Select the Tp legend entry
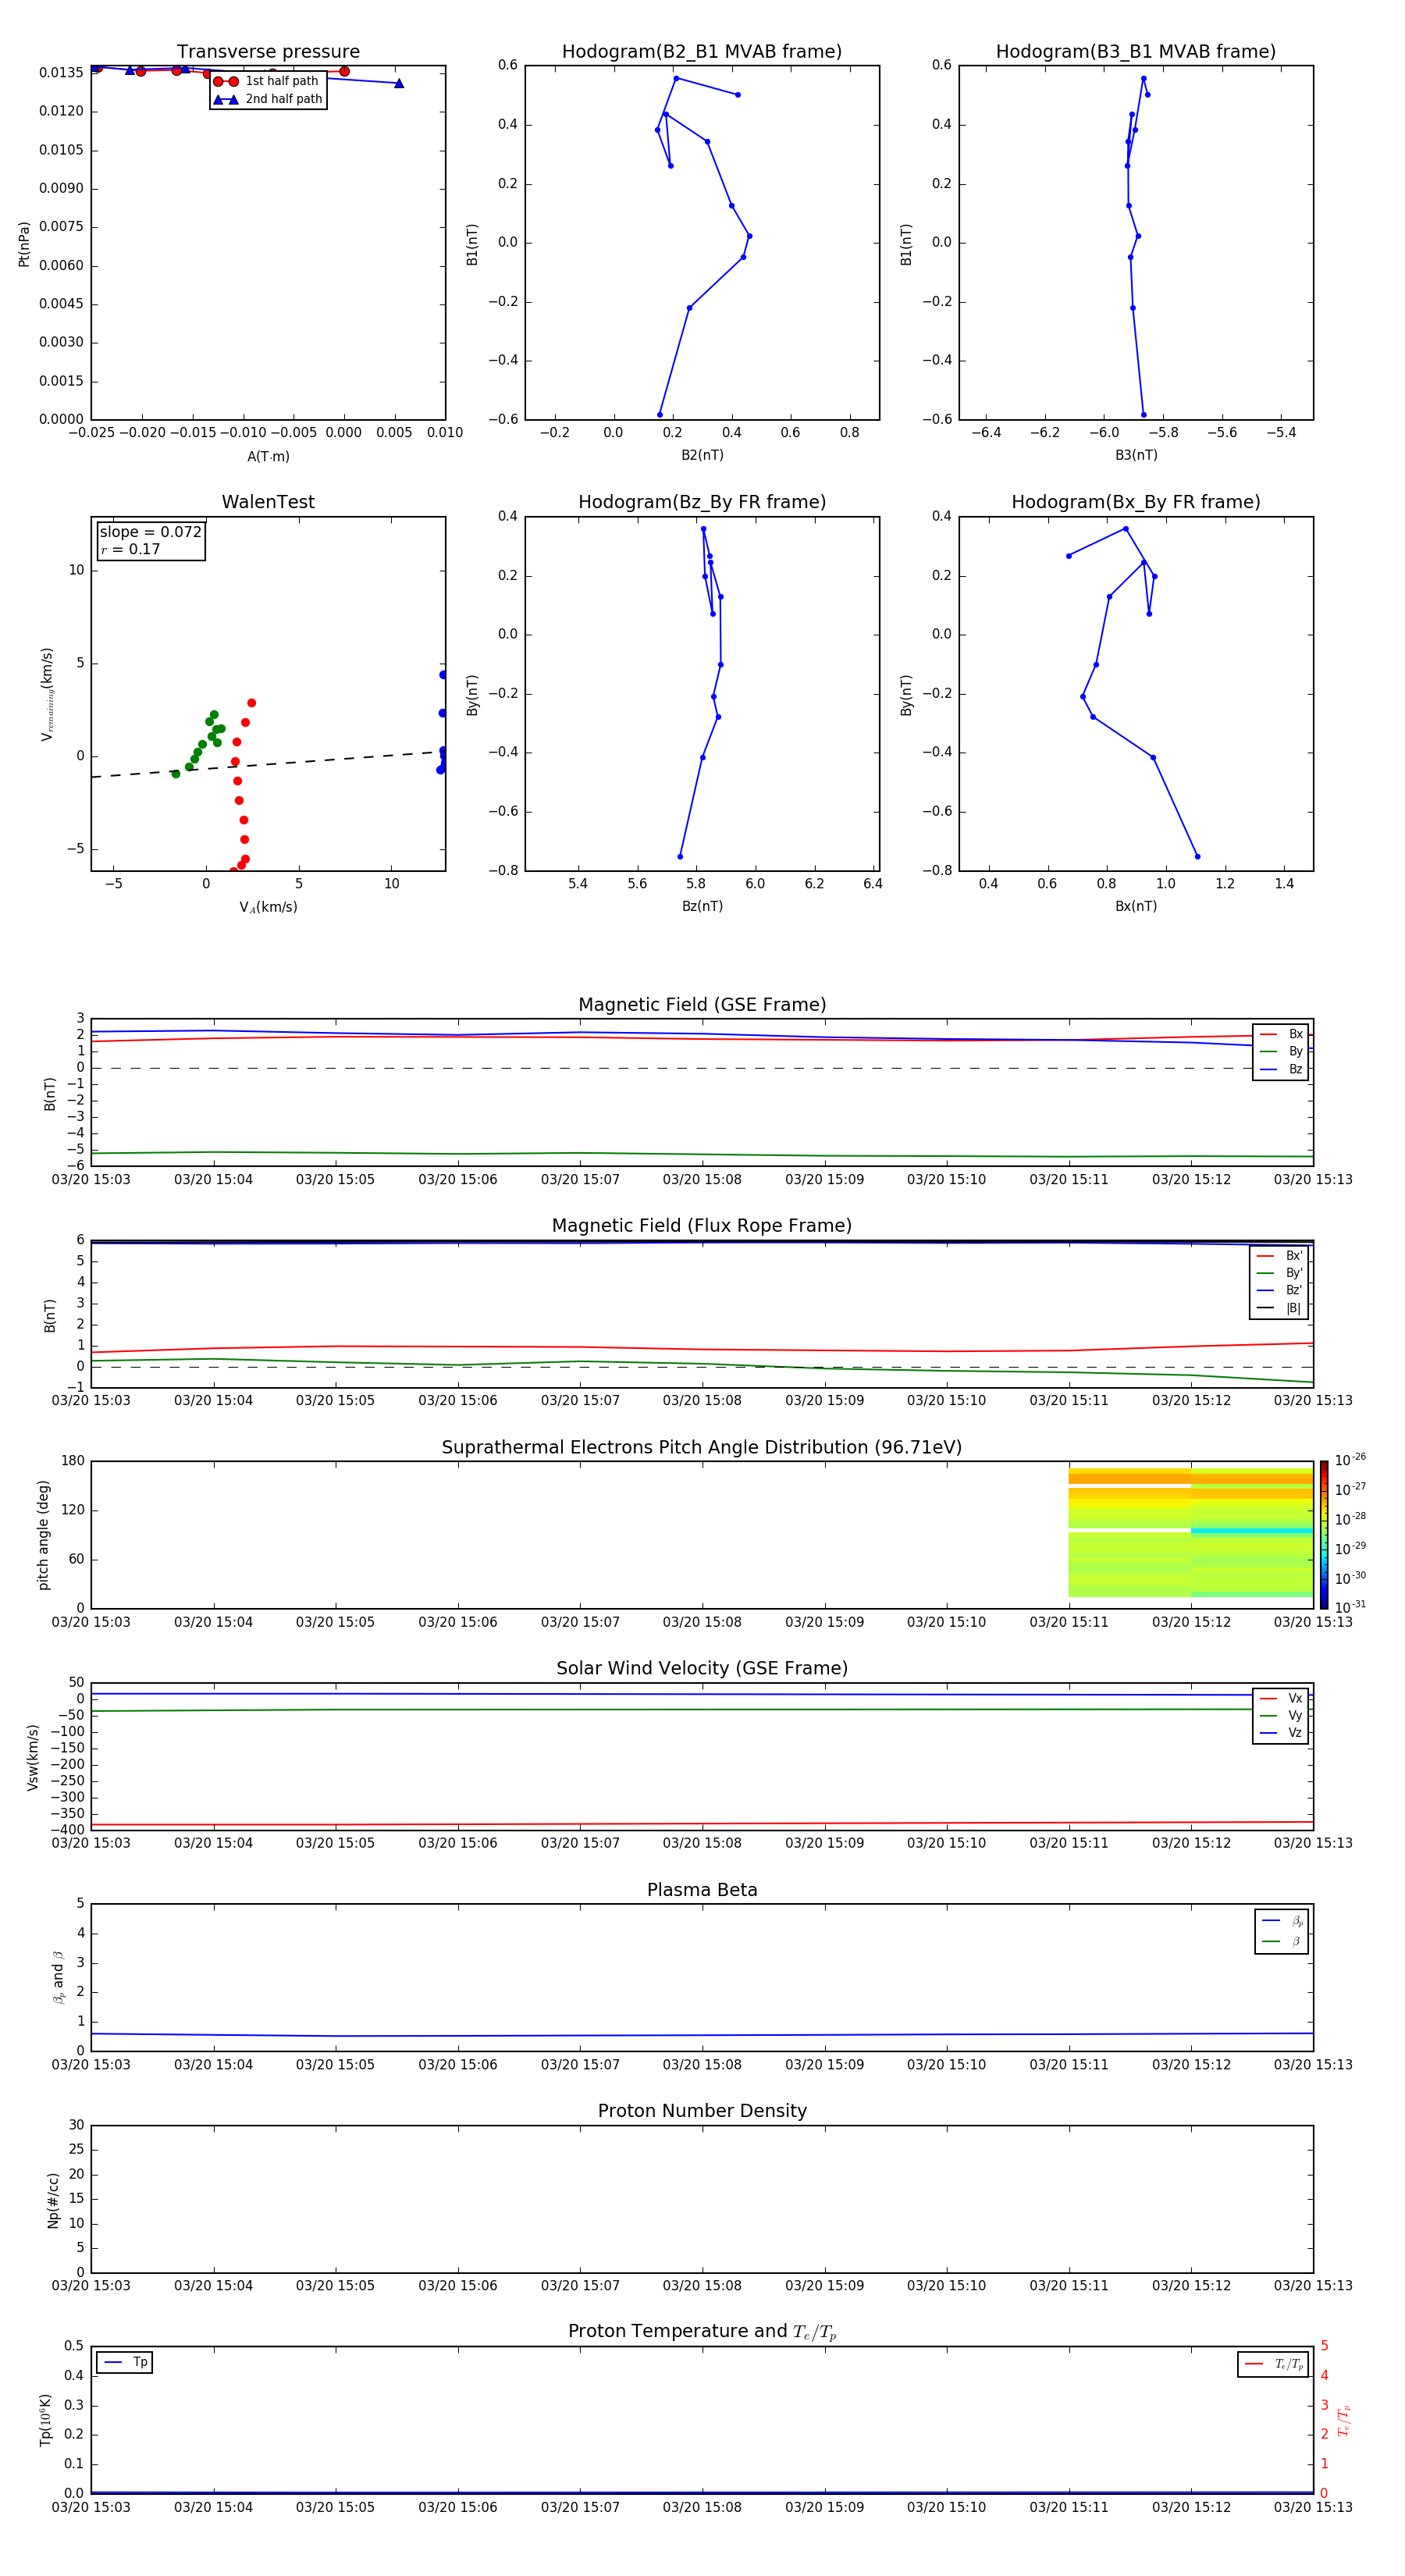The width and height of the screenshot is (1405, 2576). click(125, 2362)
